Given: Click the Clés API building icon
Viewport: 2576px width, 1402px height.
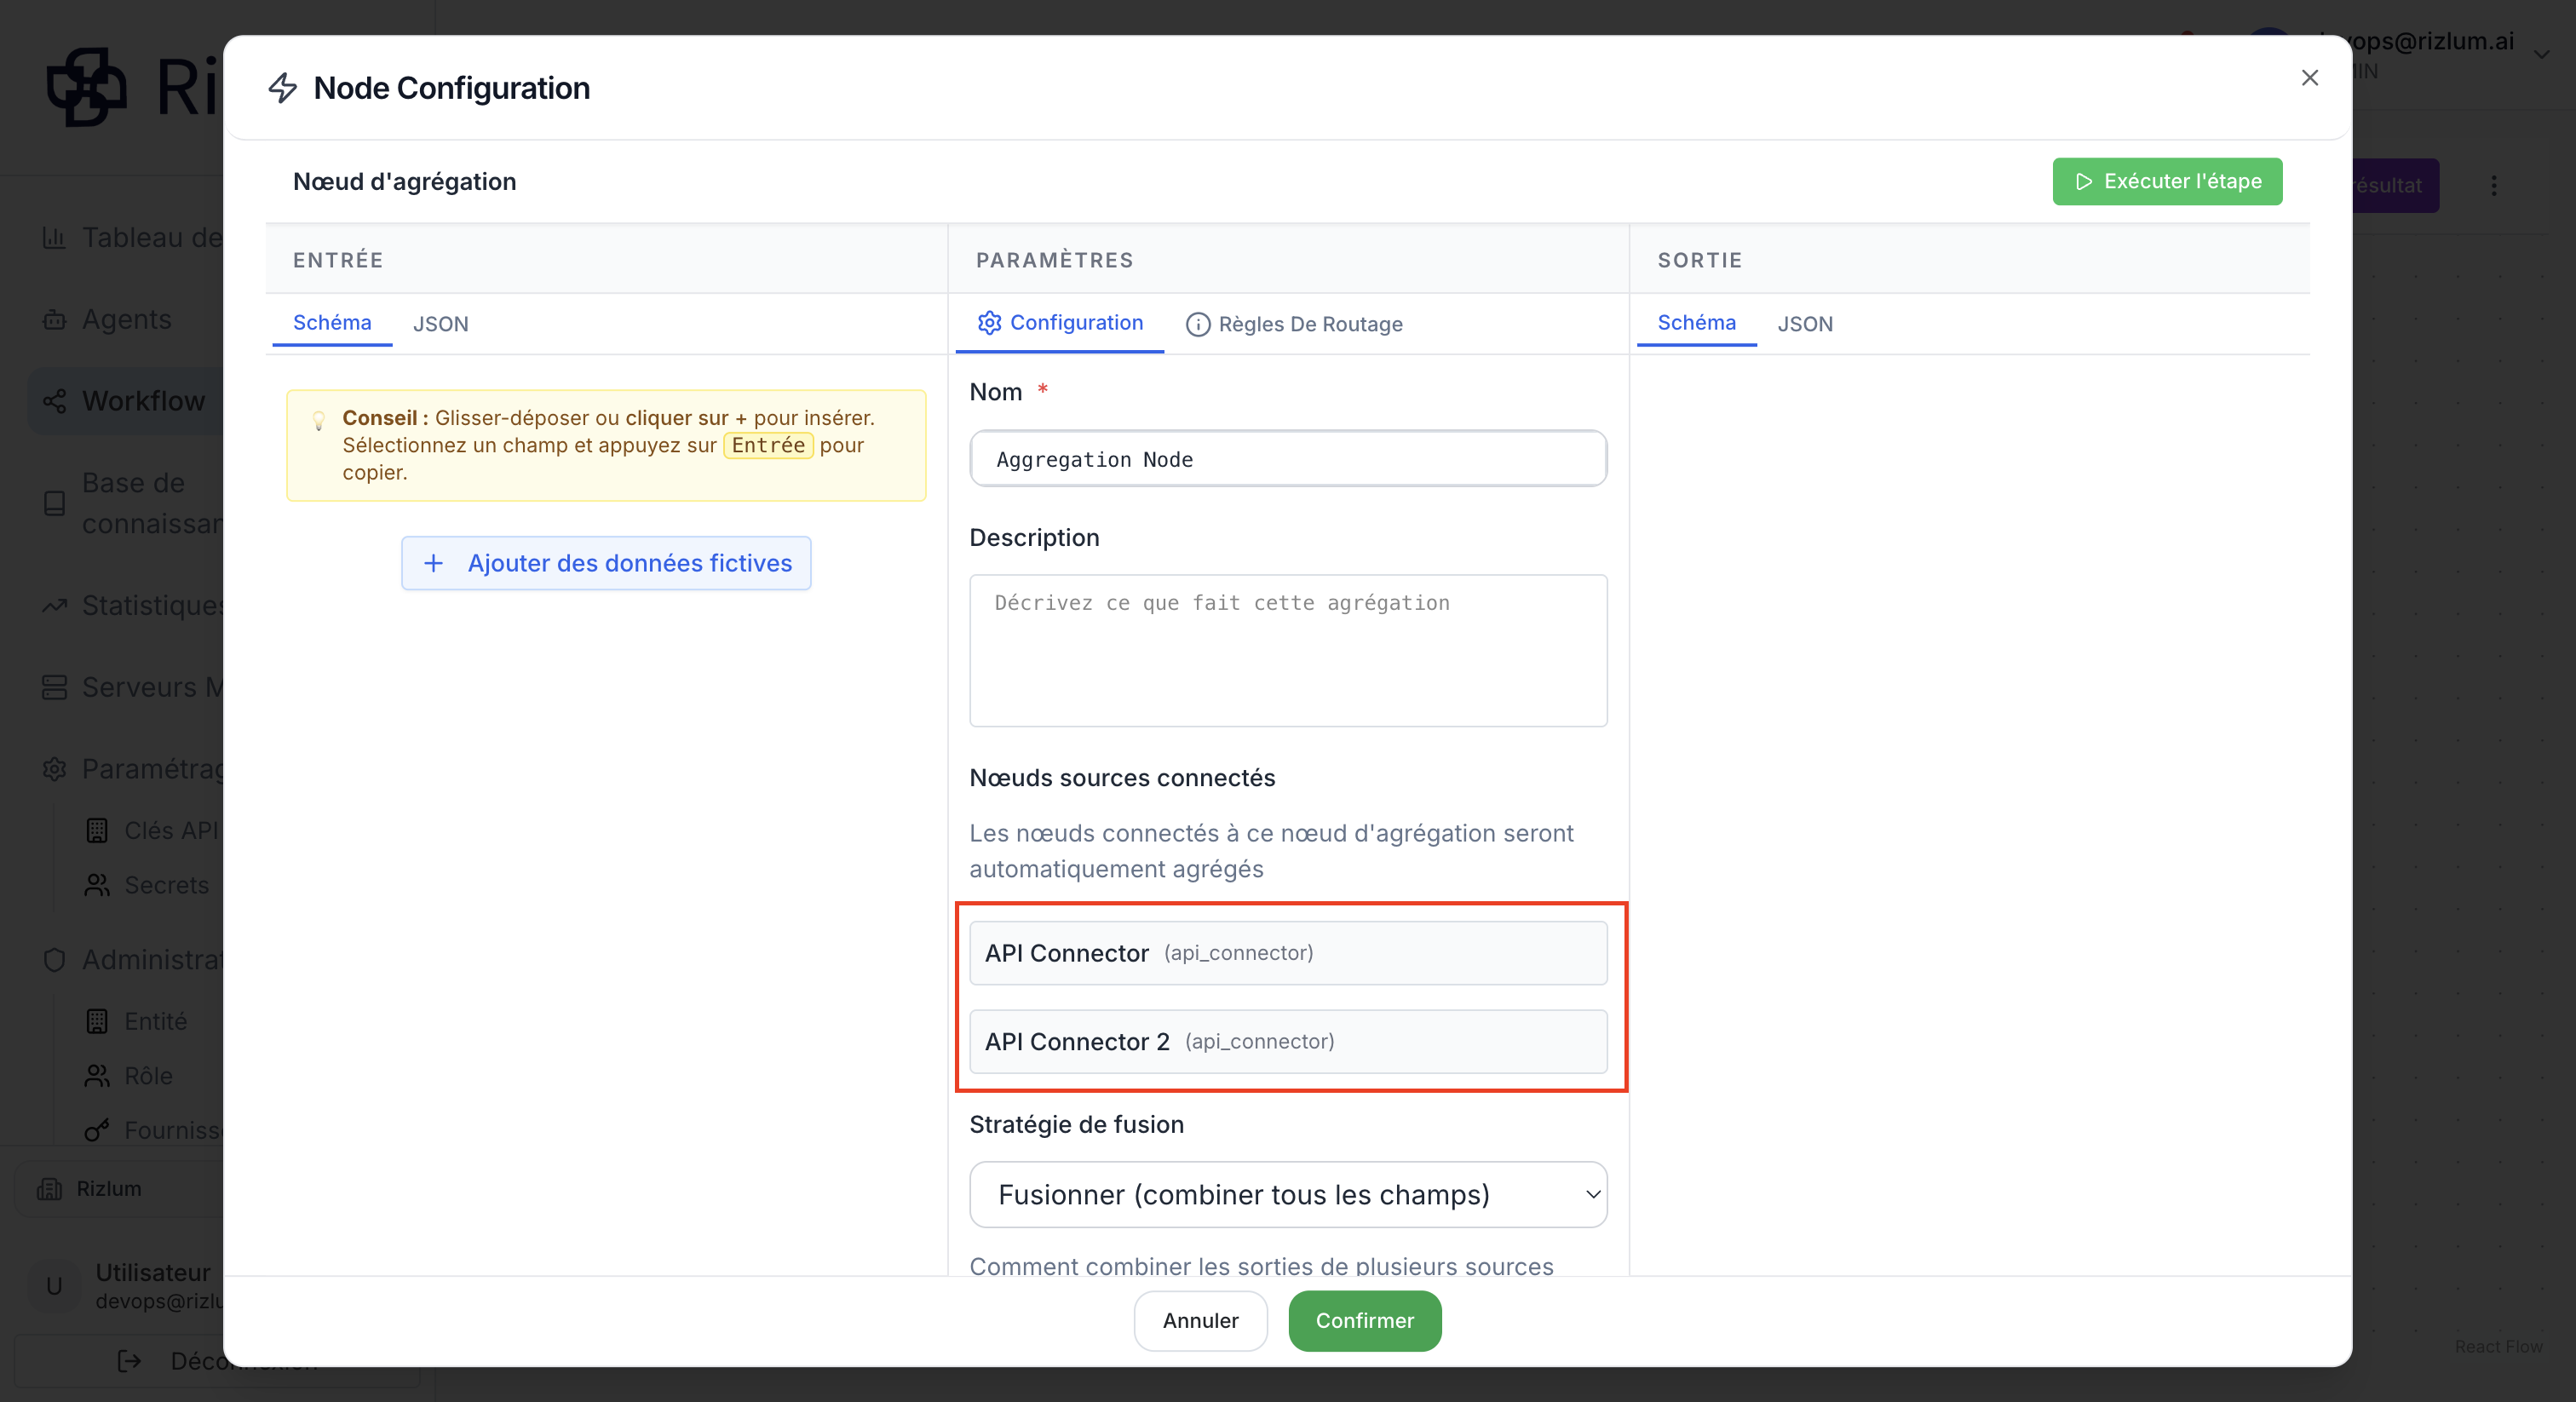Looking at the screenshot, I should (97, 831).
